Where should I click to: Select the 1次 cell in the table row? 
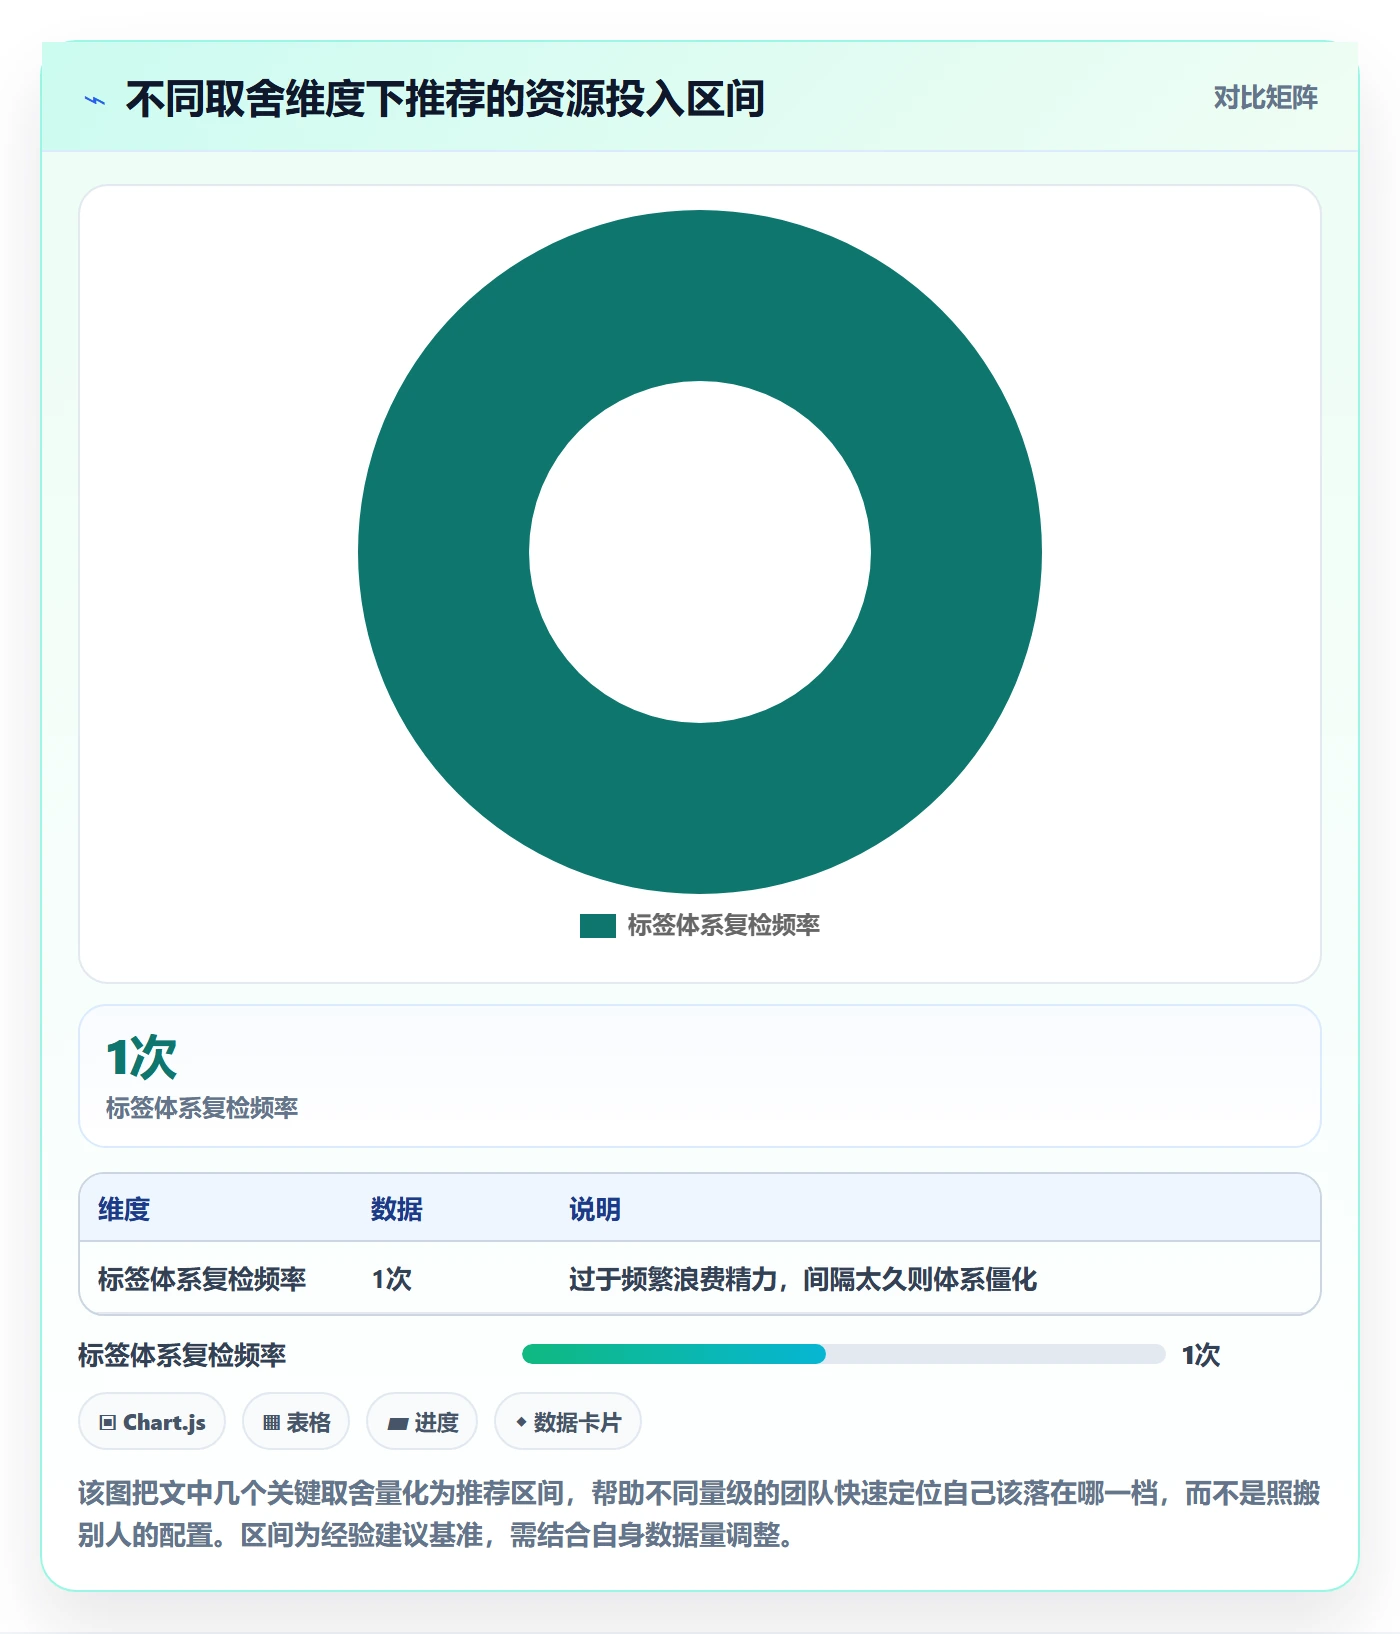(x=392, y=1279)
